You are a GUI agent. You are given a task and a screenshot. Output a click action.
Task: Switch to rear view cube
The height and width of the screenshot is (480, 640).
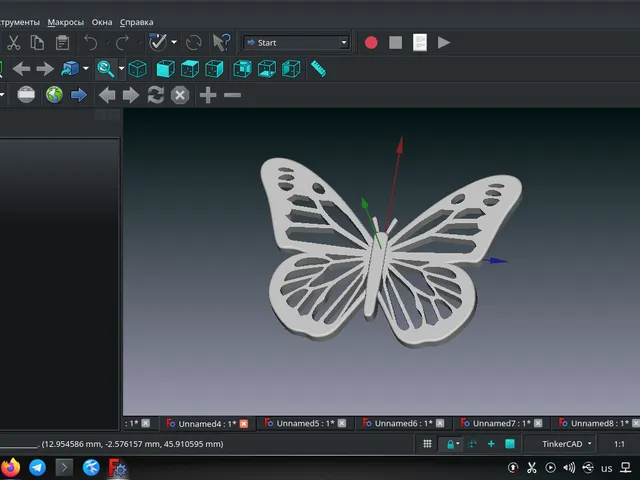click(x=242, y=69)
